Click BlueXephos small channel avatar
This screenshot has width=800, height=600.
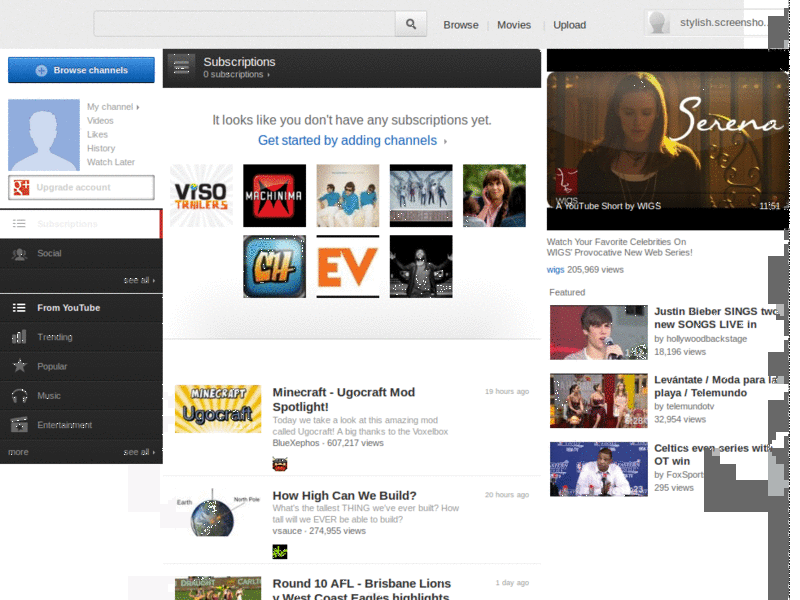[280, 464]
